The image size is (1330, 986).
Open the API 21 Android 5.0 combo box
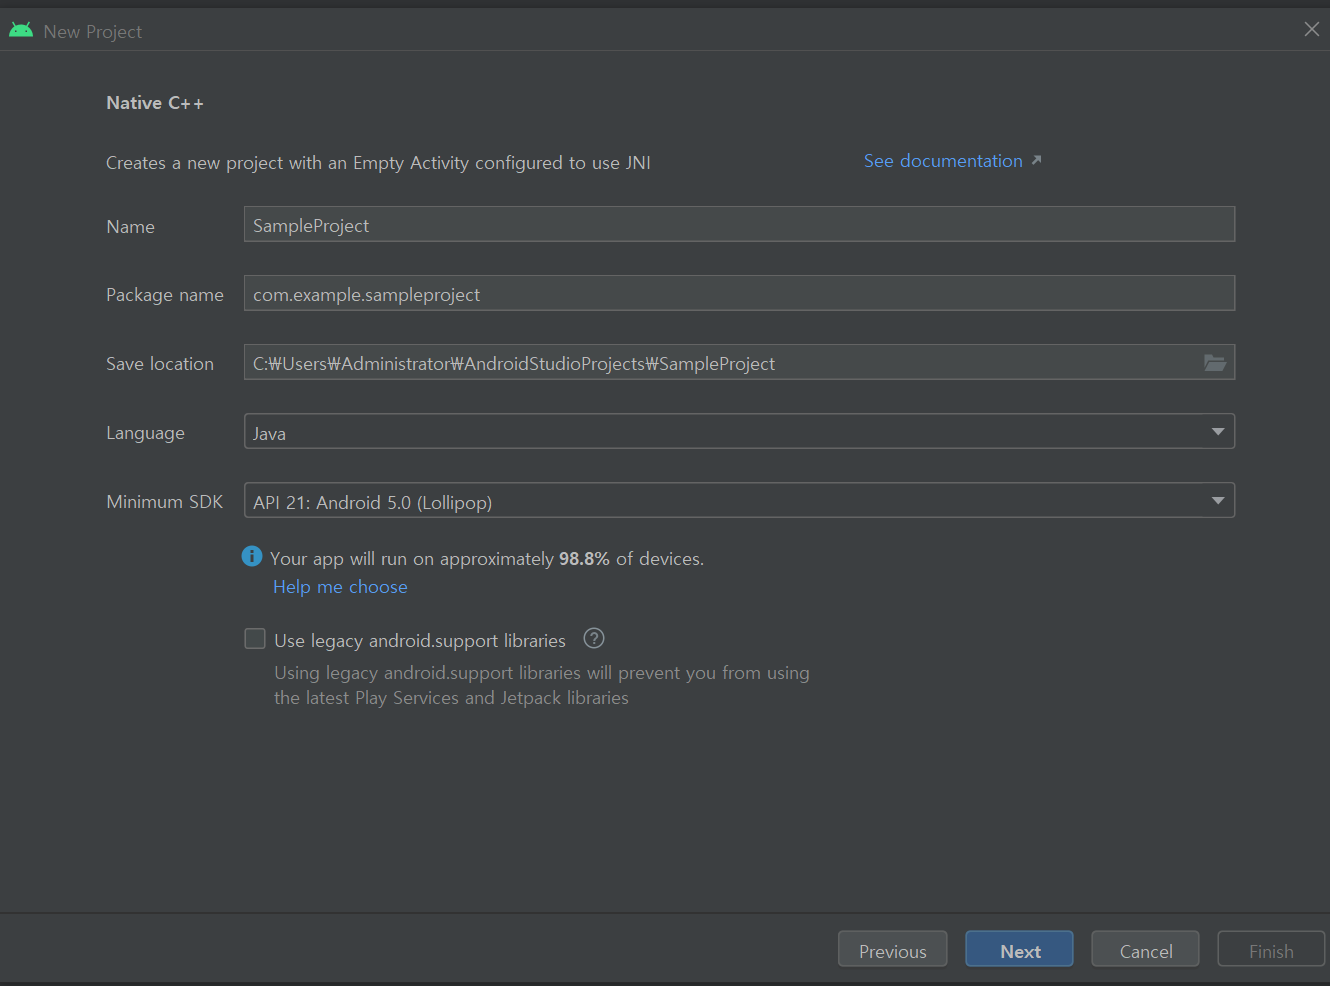coord(739,501)
